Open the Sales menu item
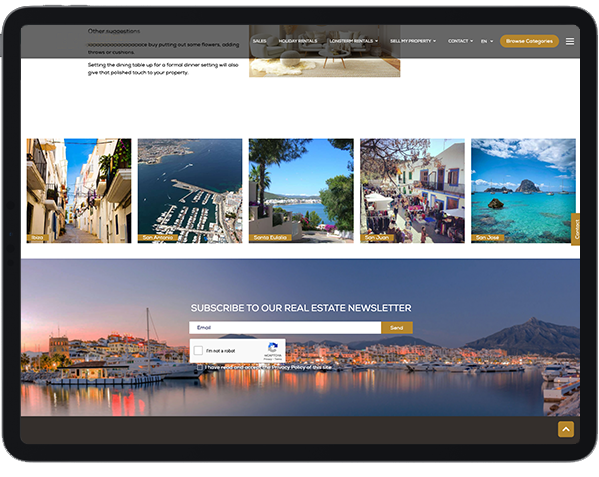 pos(259,41)
